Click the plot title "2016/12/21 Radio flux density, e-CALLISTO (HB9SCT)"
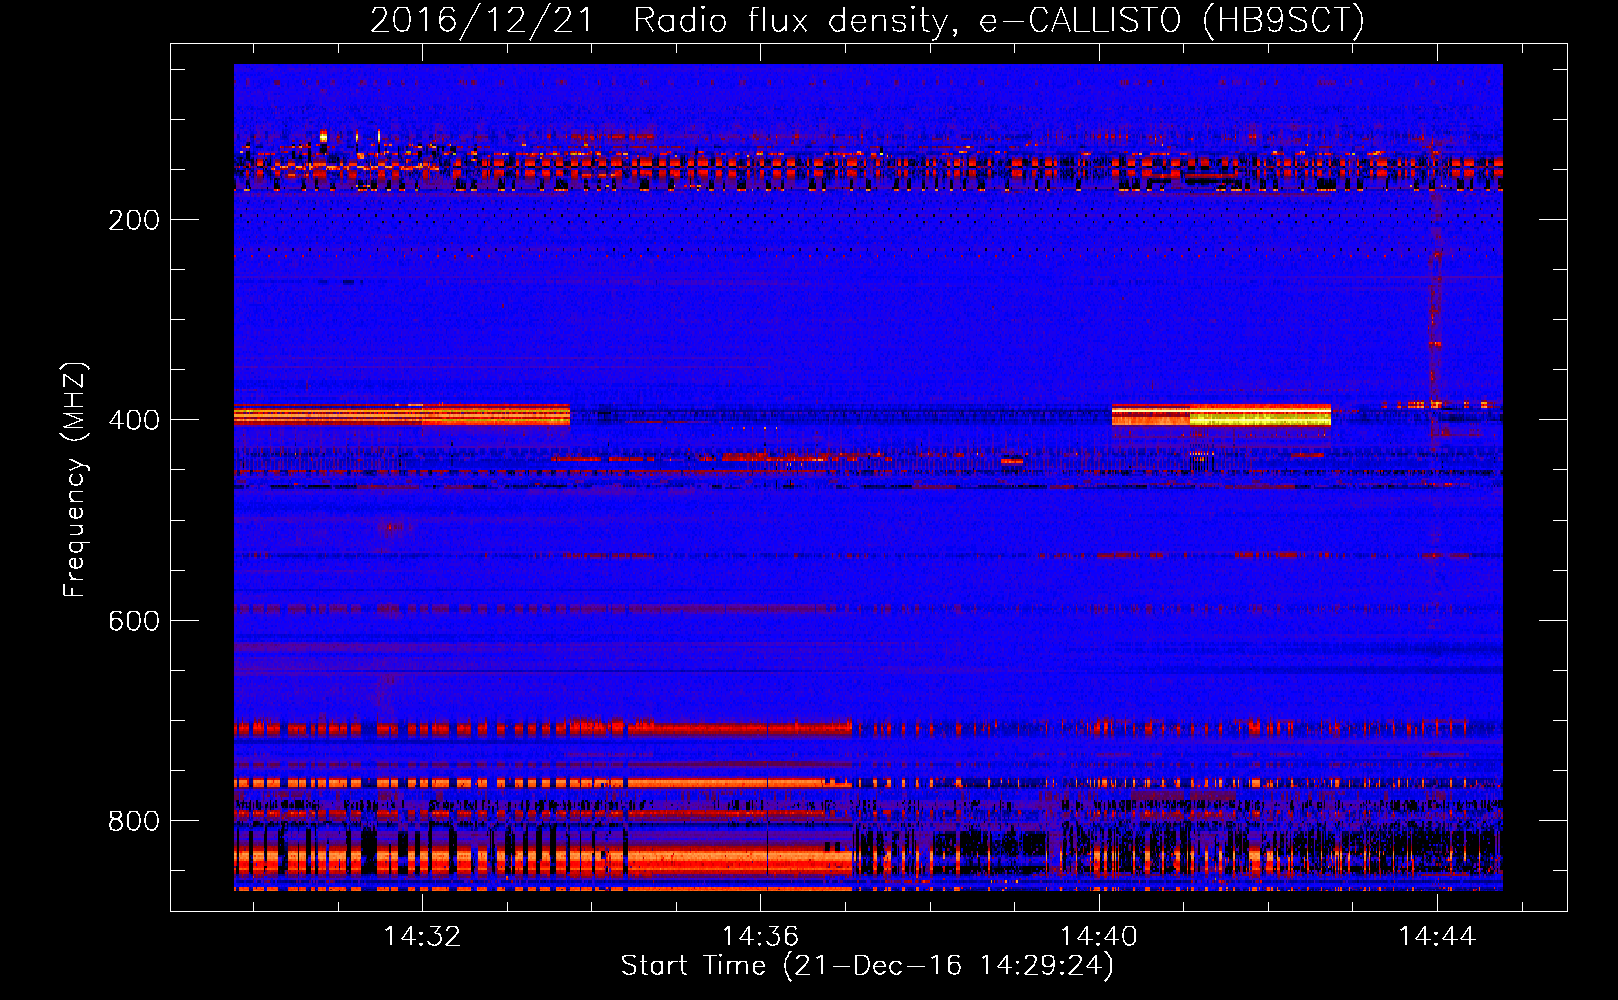 pos(867,20)
